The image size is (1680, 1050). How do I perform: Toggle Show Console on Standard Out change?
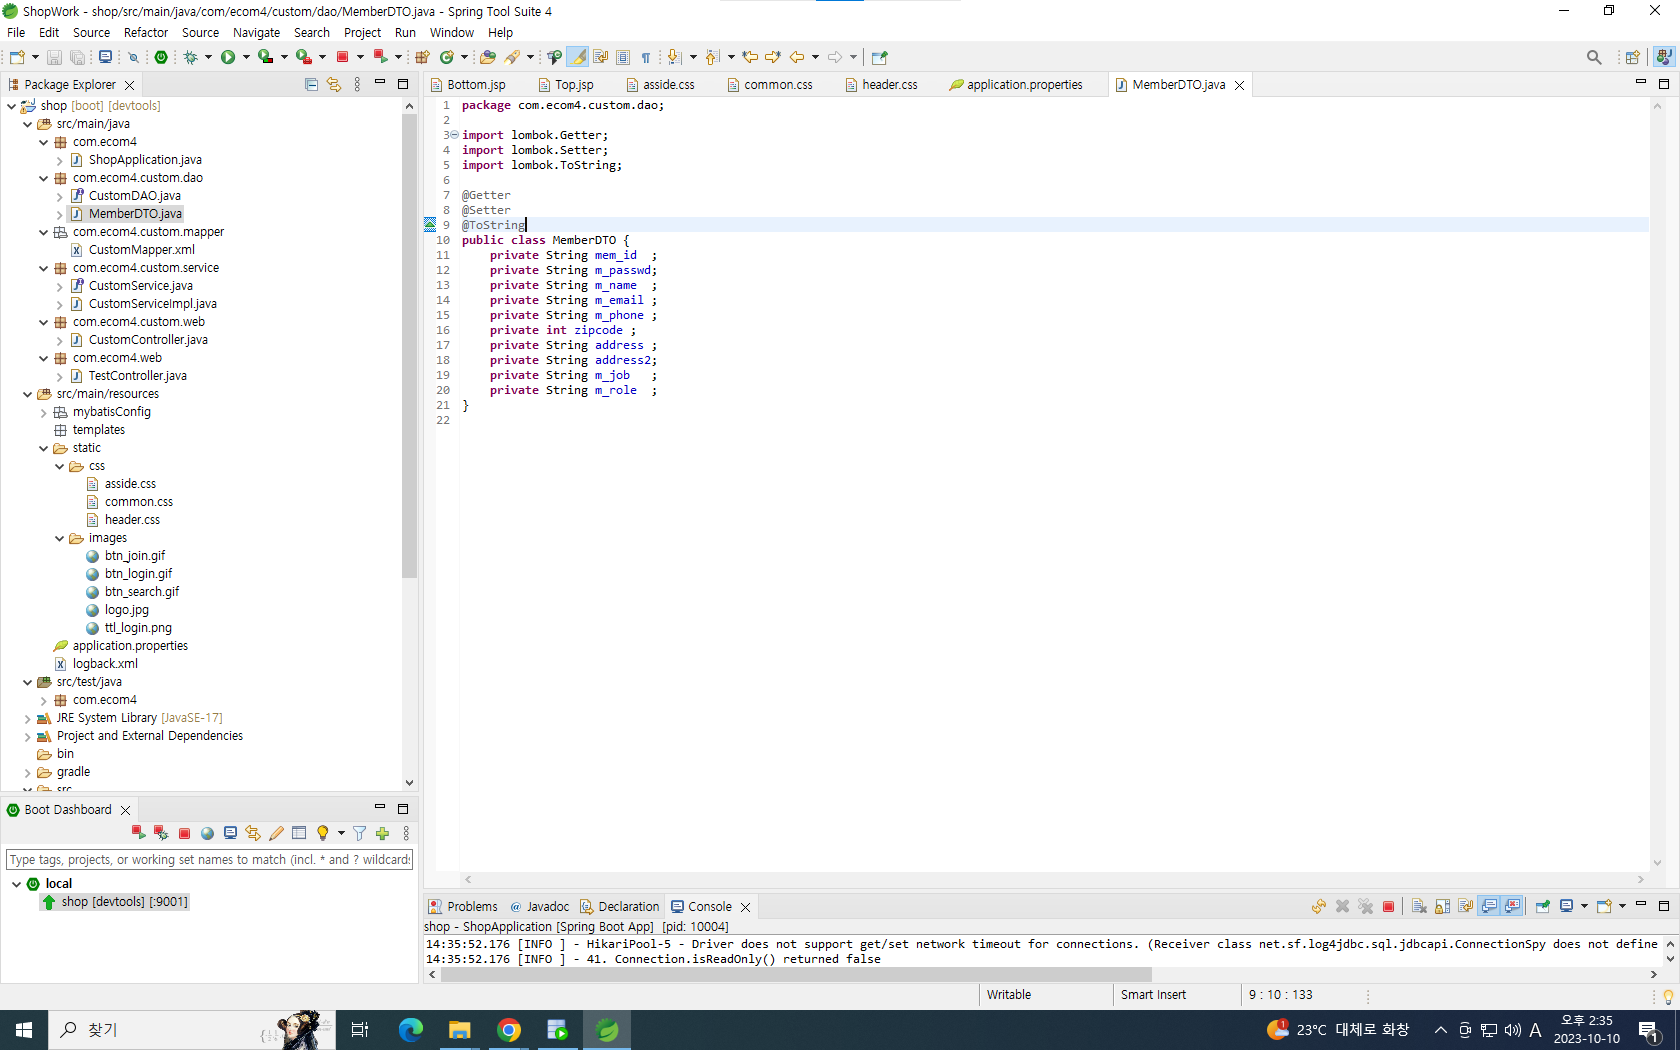click(x=1489, y=906)
